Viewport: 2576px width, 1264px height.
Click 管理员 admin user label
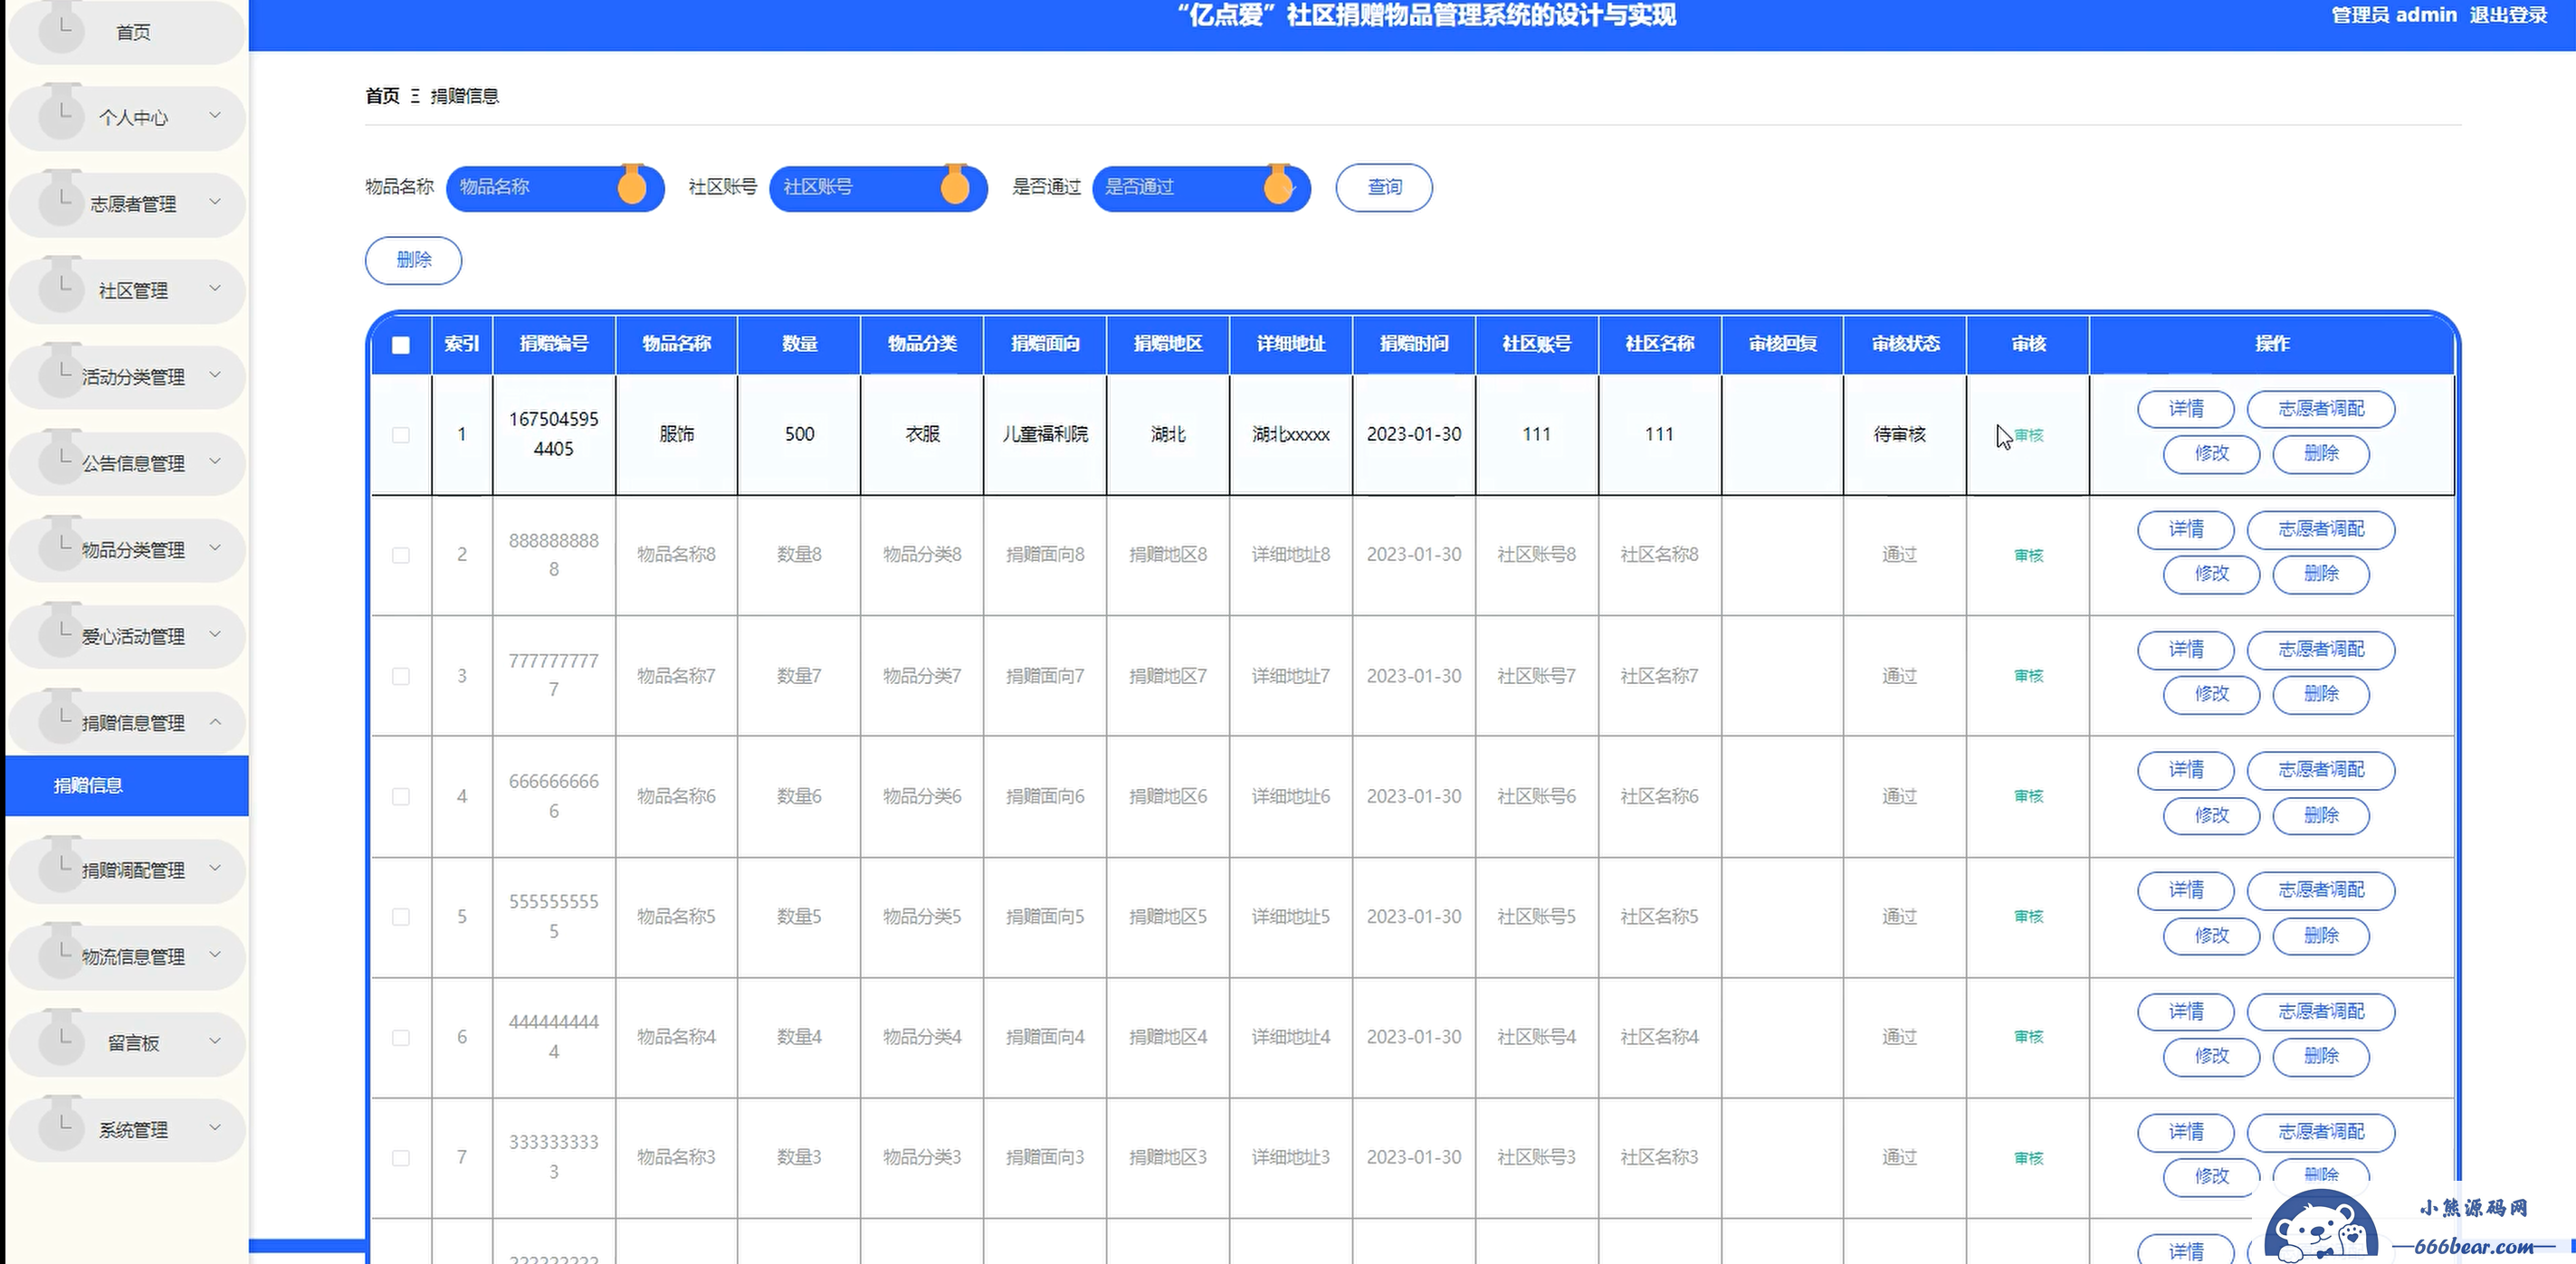pos(2394,15)
